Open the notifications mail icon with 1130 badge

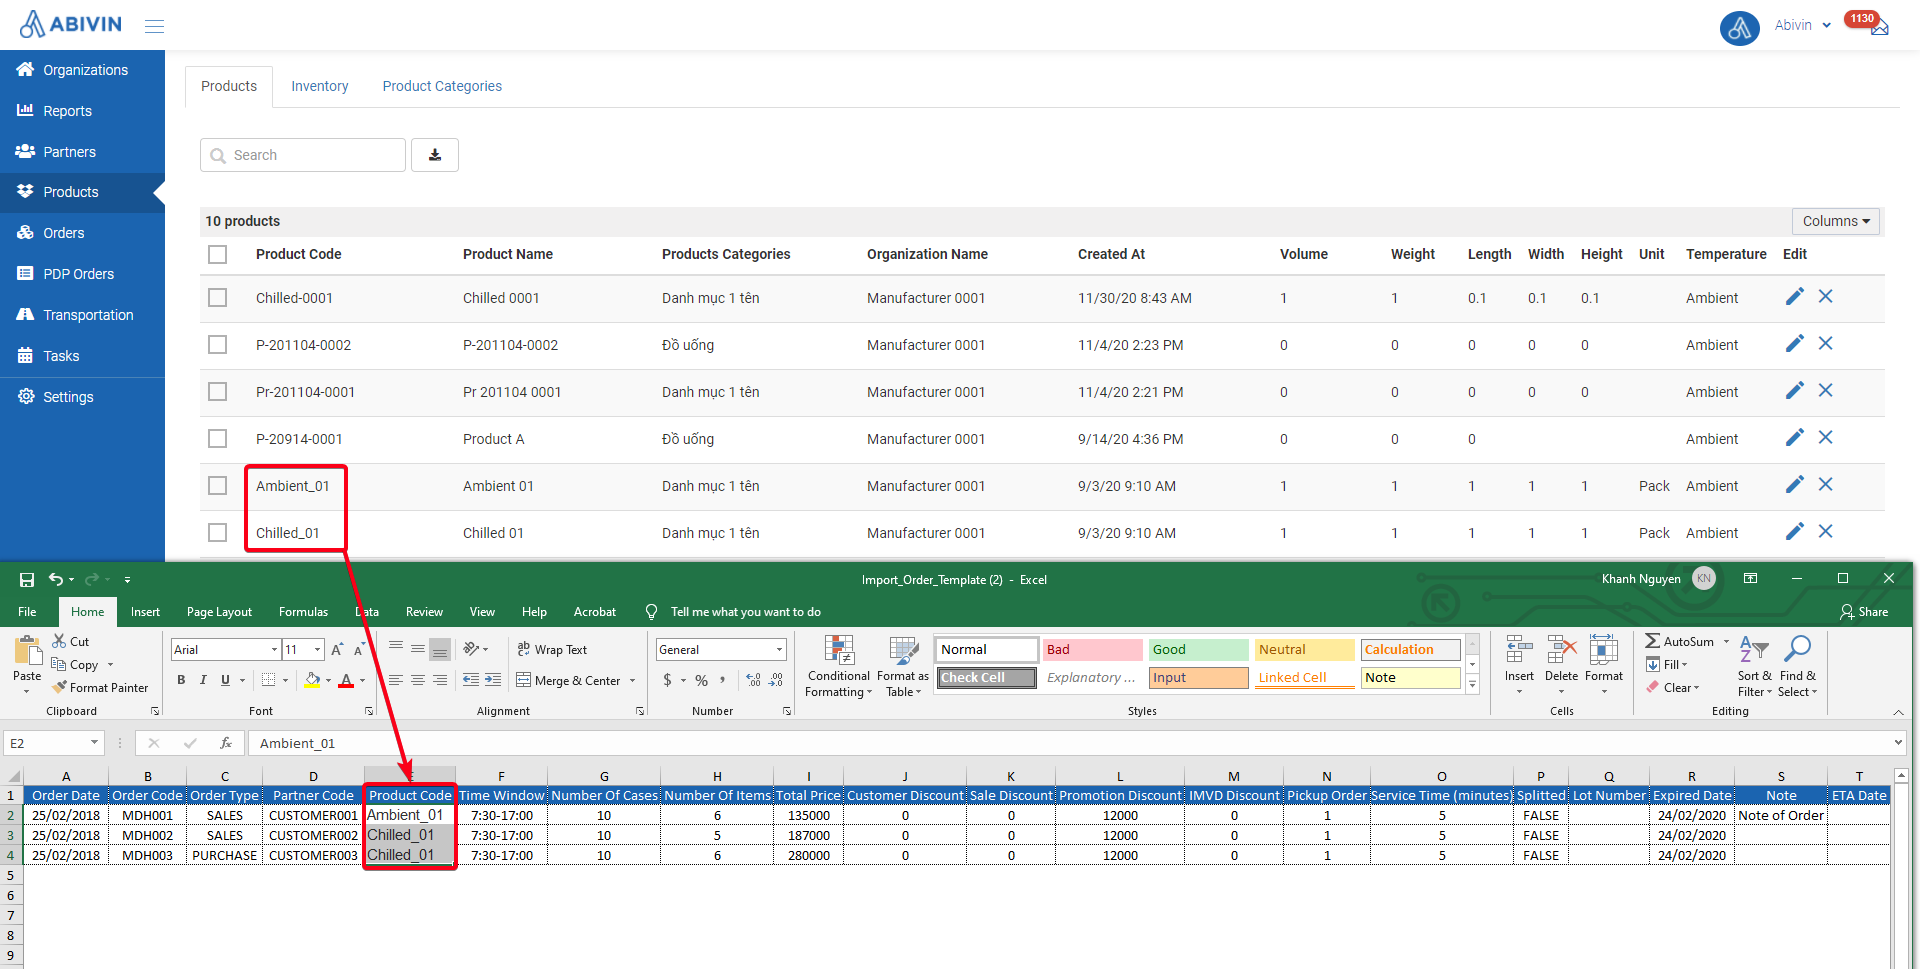pos(1879,27)
